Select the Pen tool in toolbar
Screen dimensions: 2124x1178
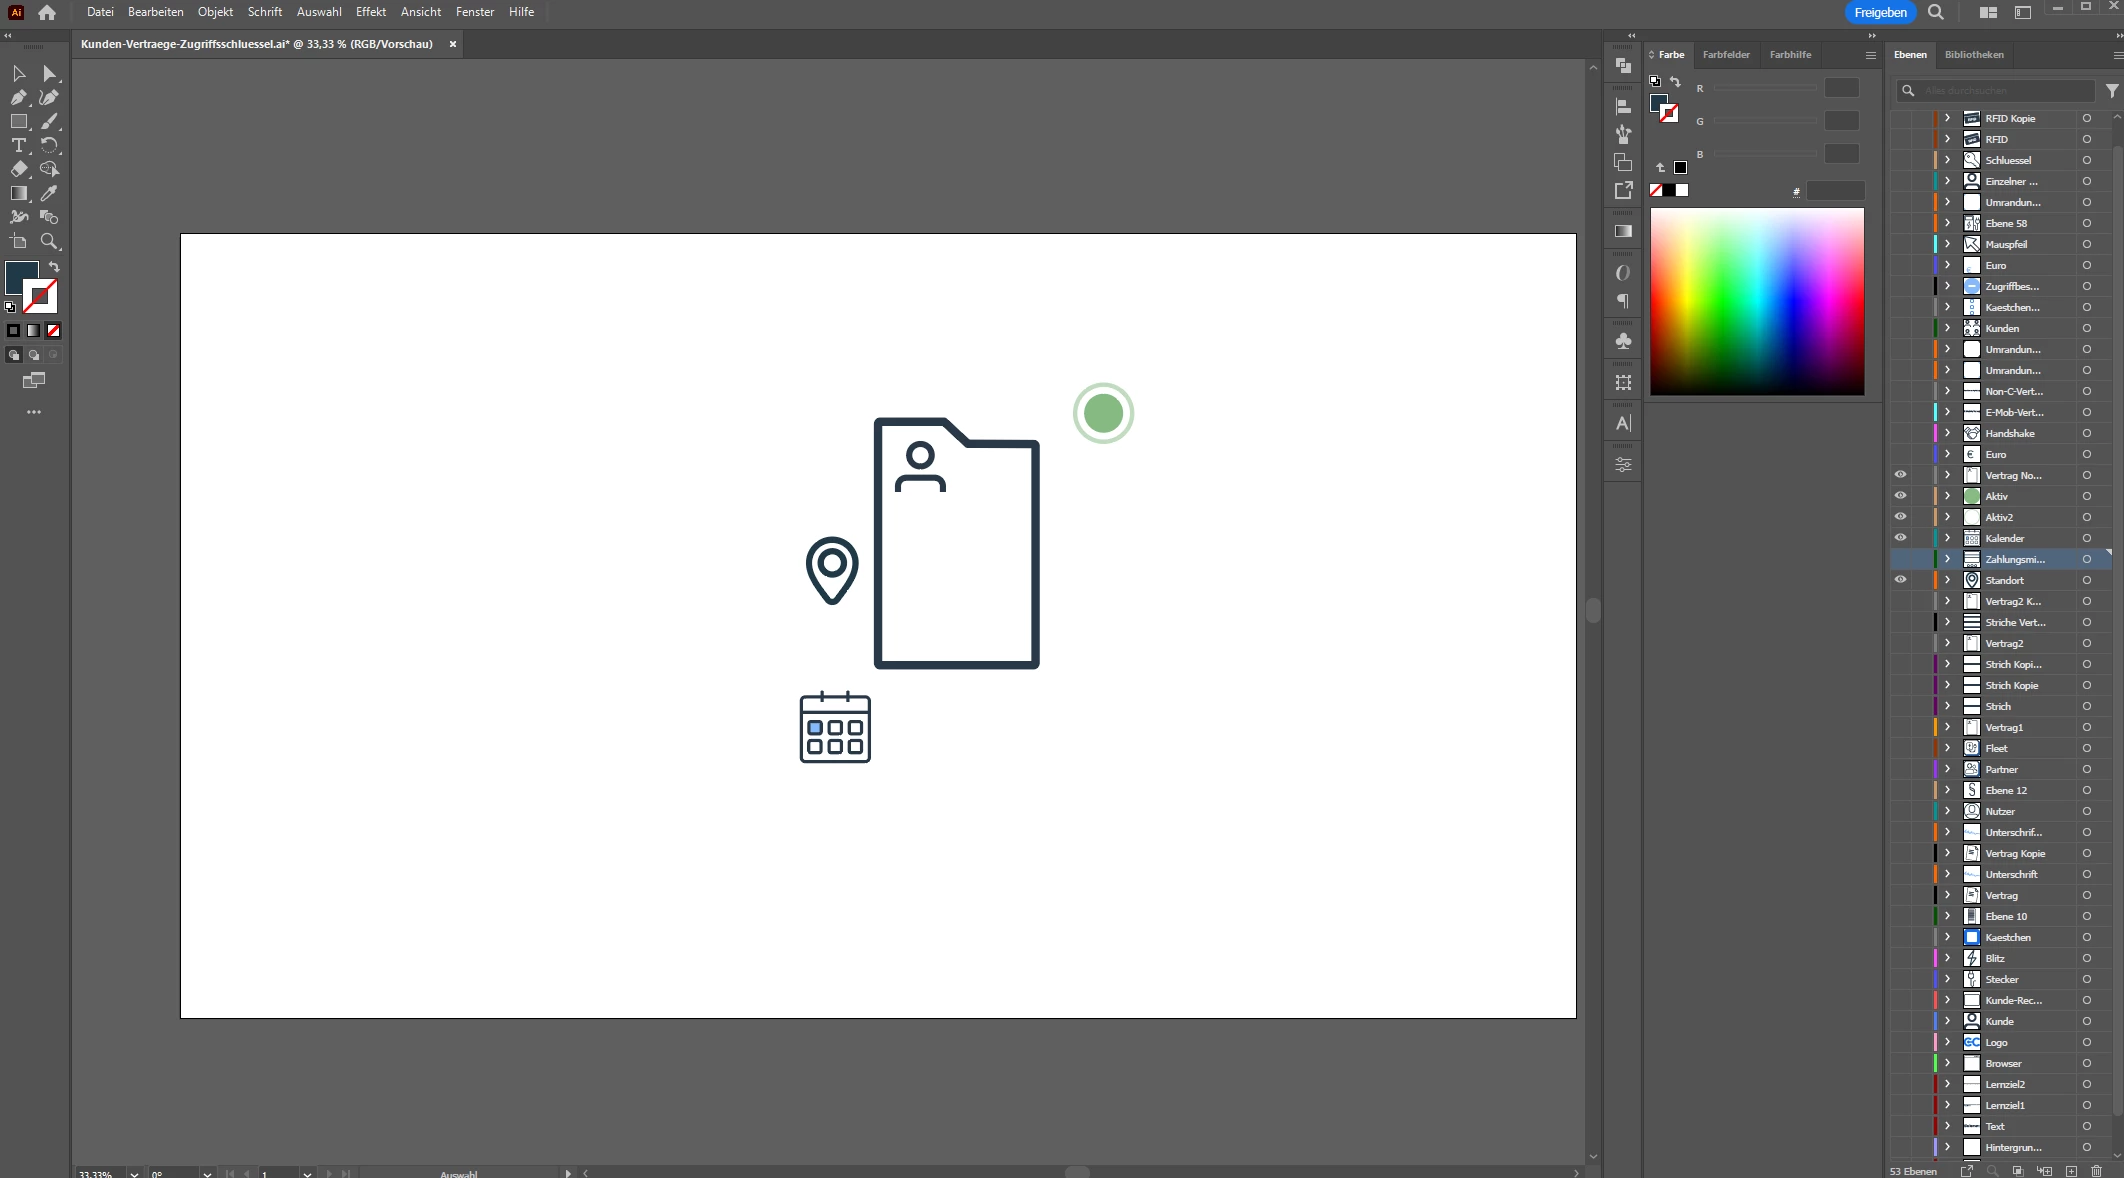18,98
